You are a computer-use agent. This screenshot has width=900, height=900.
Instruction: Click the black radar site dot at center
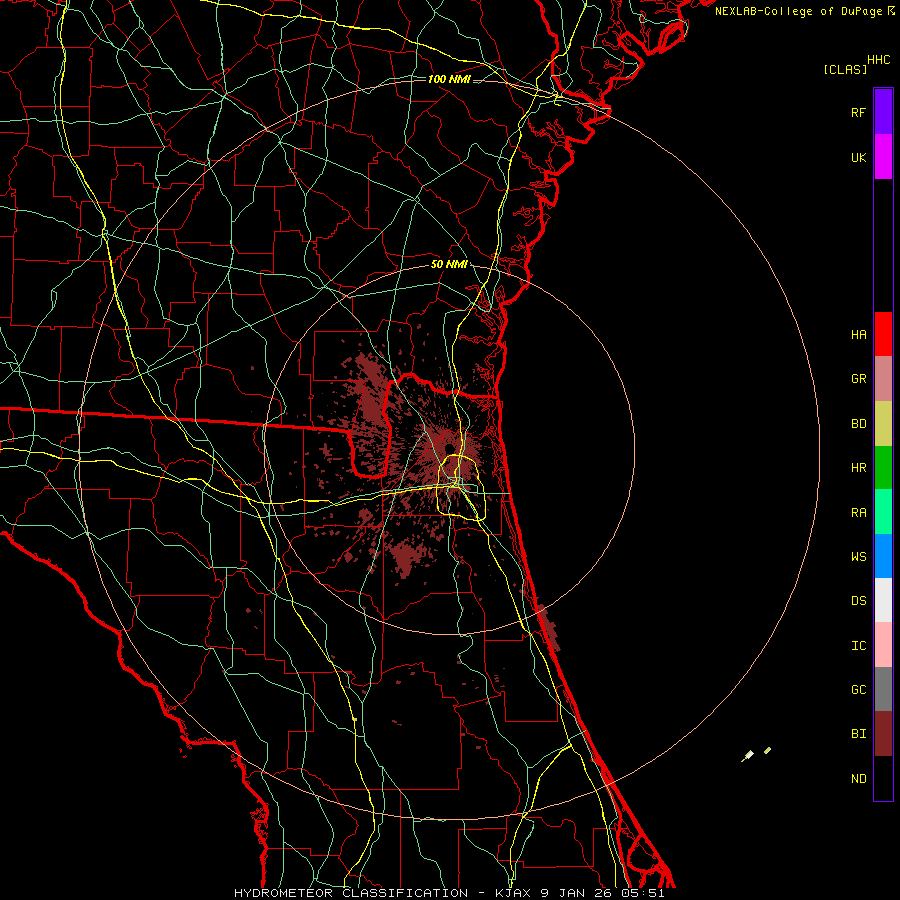pyautogui.click(x=449, y=449)
